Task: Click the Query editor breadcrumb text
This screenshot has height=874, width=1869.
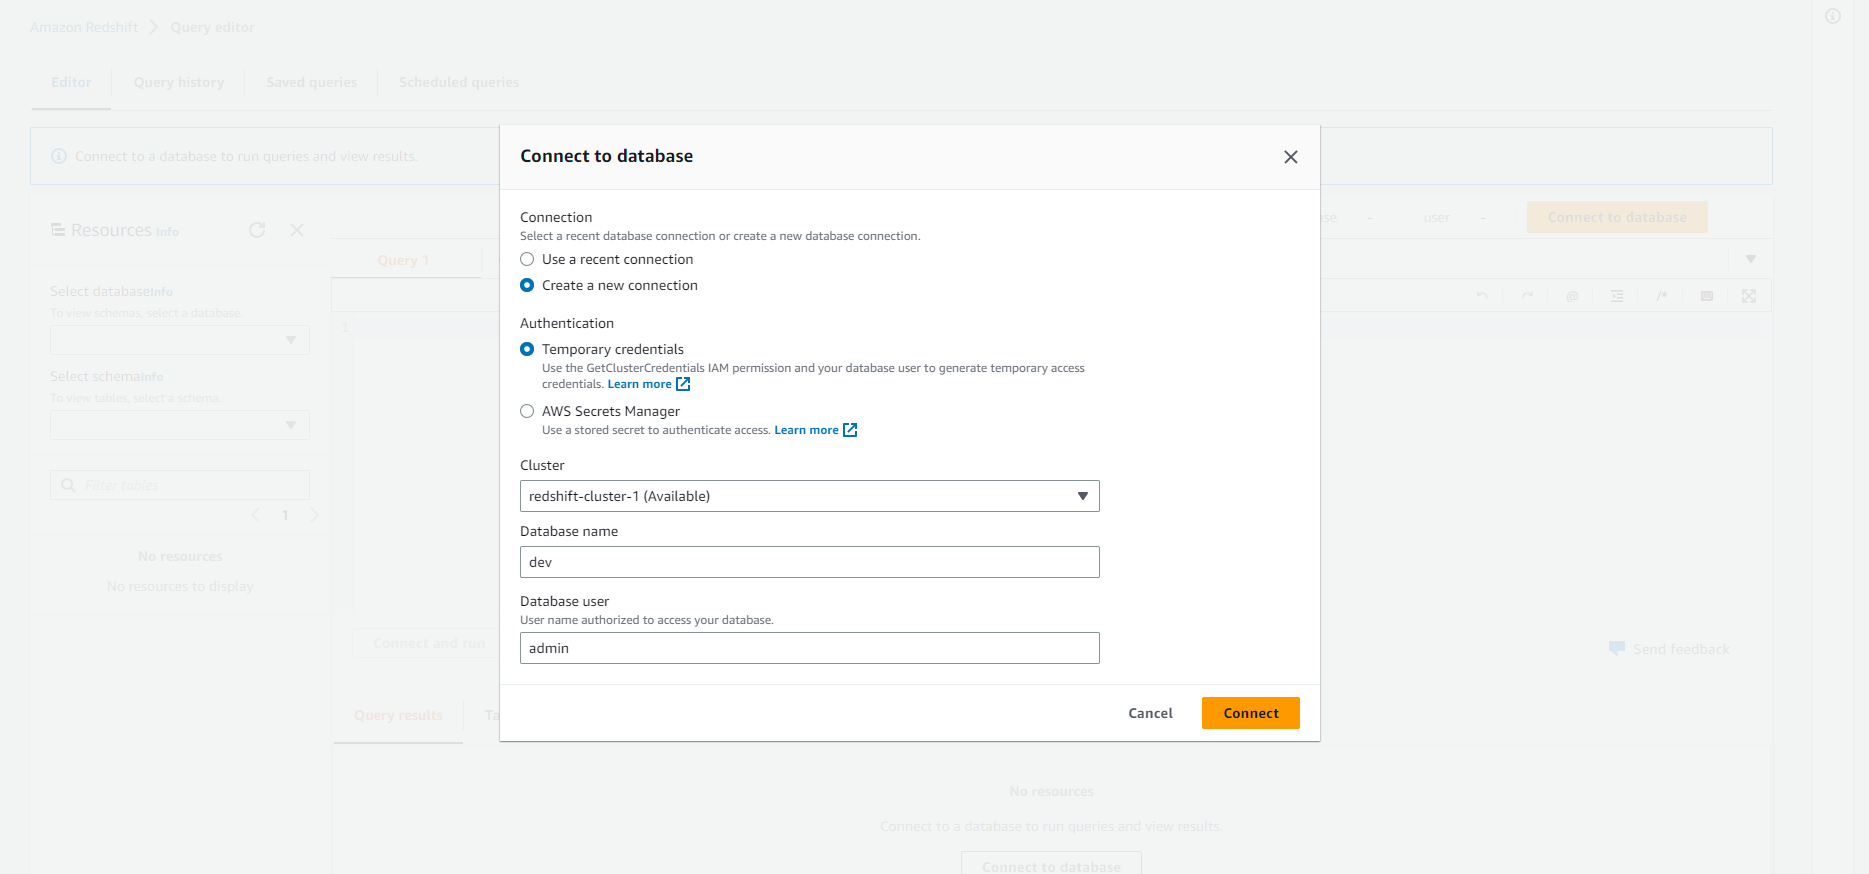Action: pyautogui.click(x=212, y=27)
